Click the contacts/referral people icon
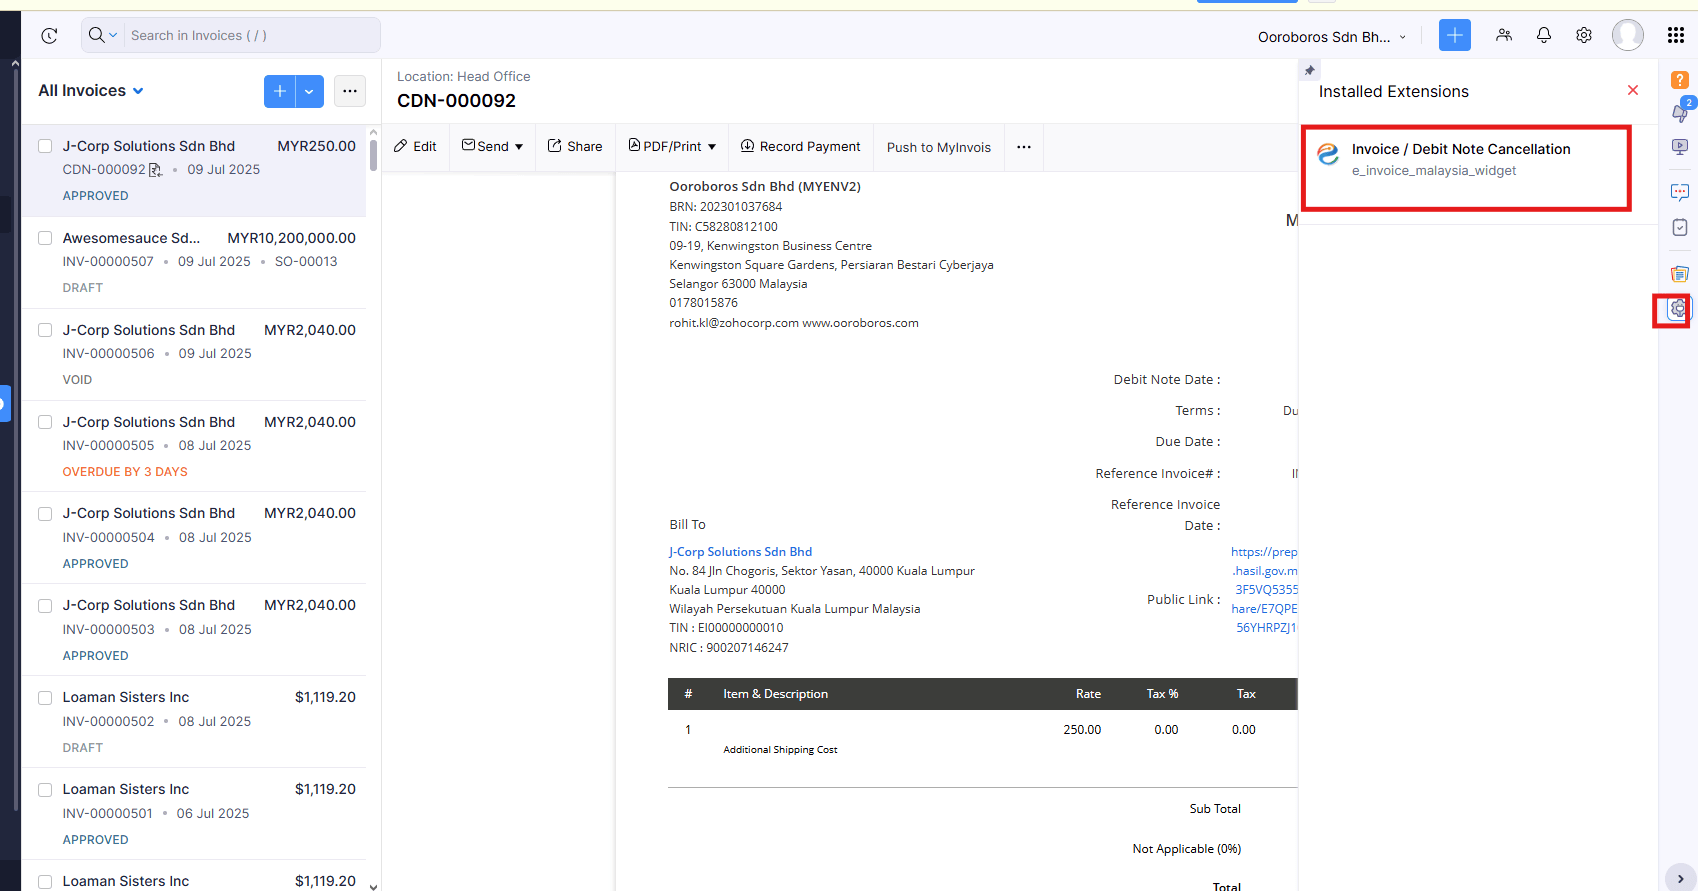 tap(1504, 35)
